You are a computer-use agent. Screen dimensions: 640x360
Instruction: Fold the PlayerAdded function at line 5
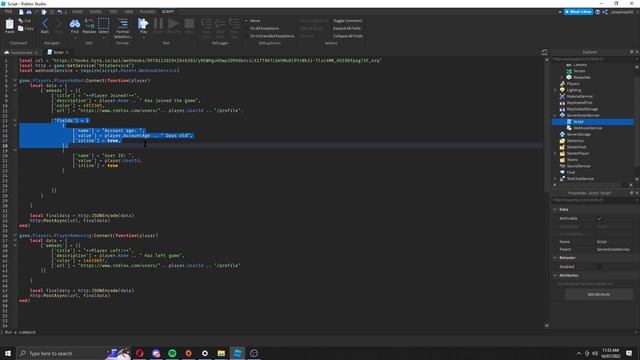(x=15, y=80)
